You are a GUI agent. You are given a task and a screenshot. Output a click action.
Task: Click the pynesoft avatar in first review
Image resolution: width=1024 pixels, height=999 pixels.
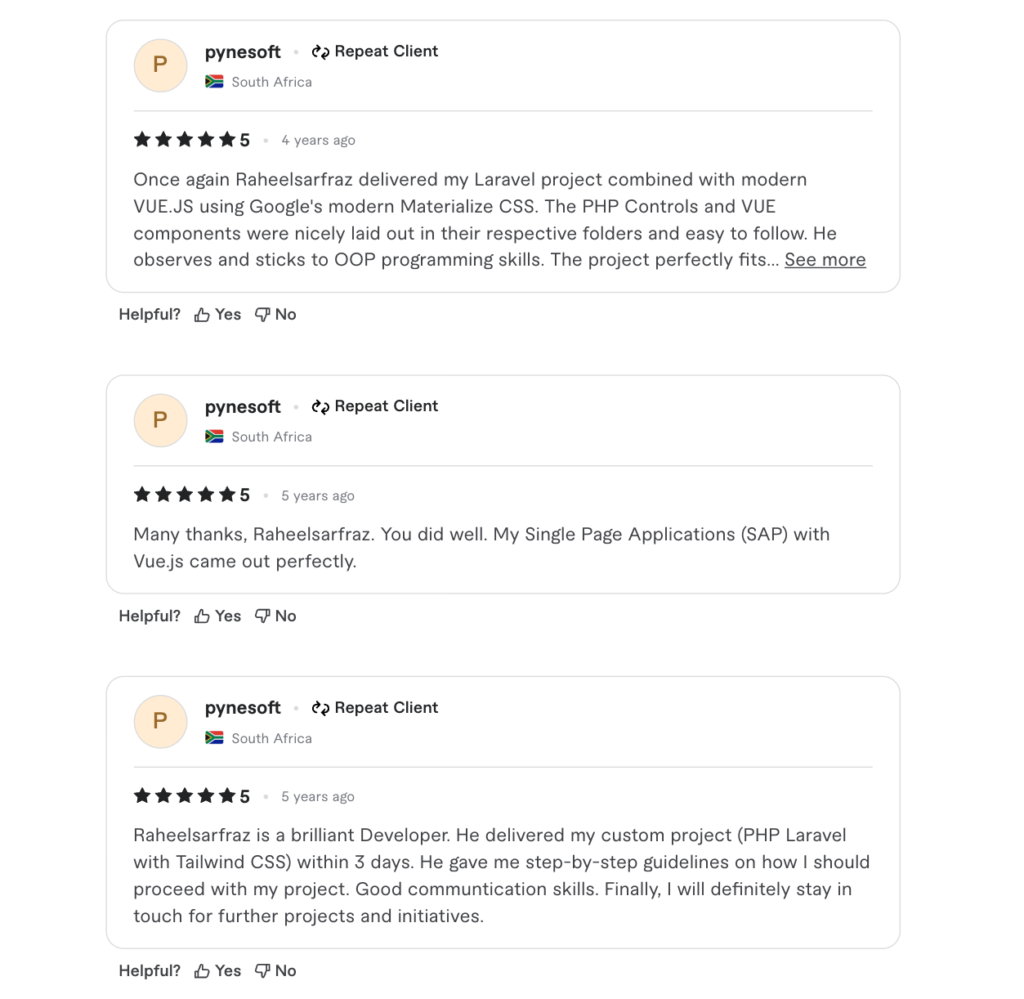(160, 65)
